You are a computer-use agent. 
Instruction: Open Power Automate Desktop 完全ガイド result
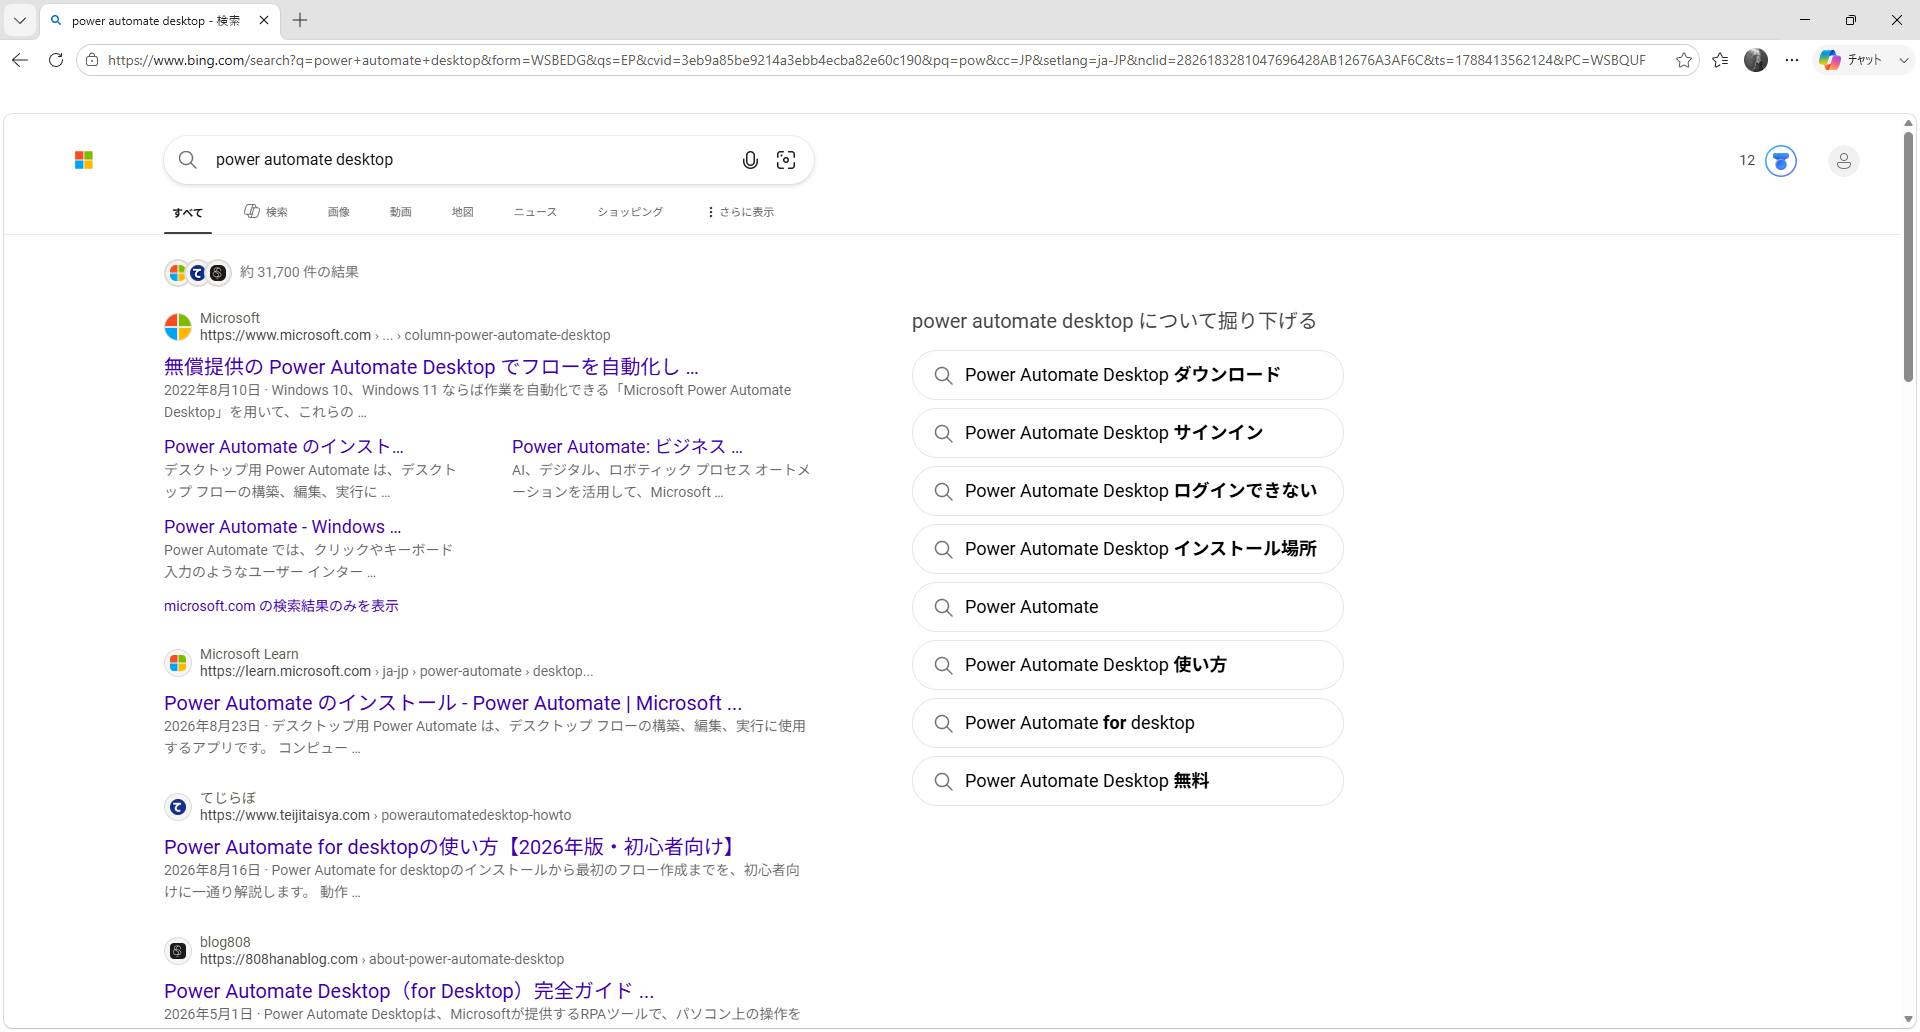(x=409, y=991)
